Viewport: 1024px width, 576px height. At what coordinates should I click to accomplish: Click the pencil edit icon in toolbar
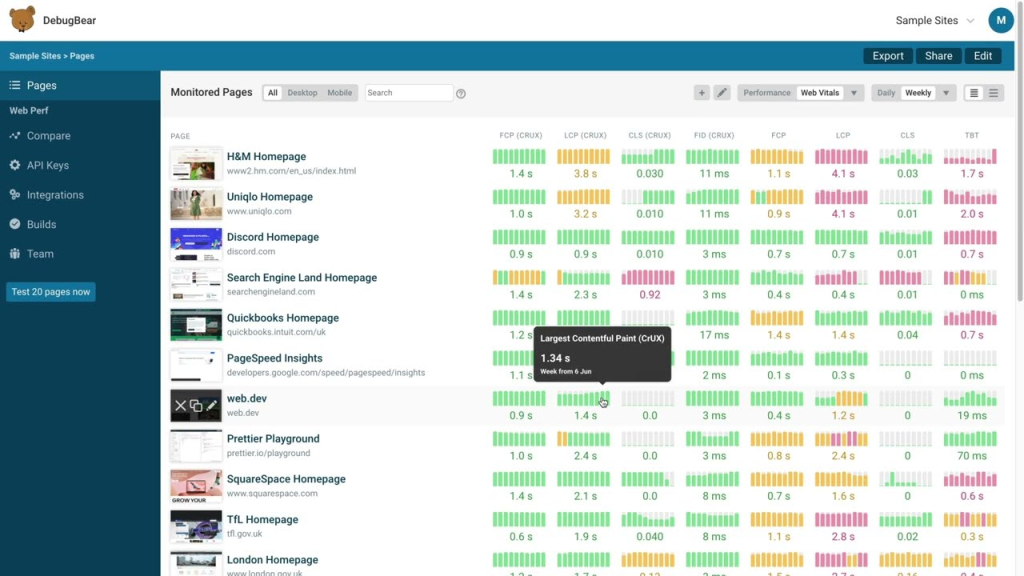point(722,93)
